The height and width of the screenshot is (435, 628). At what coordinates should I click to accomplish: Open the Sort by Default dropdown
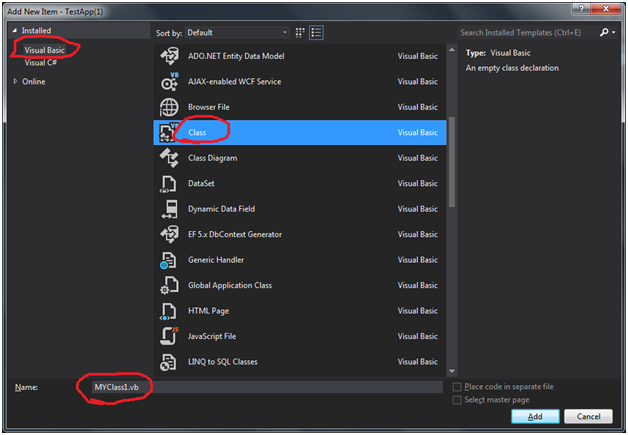237,32
